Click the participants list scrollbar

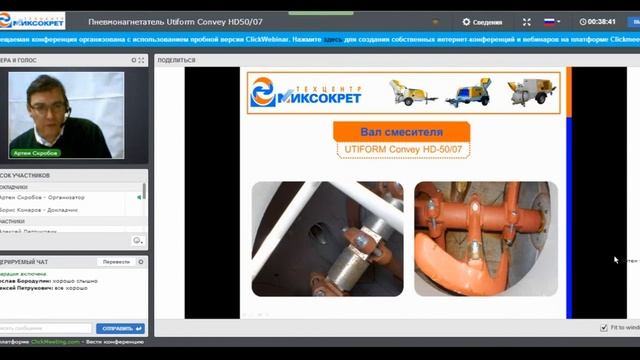point(144,191)
